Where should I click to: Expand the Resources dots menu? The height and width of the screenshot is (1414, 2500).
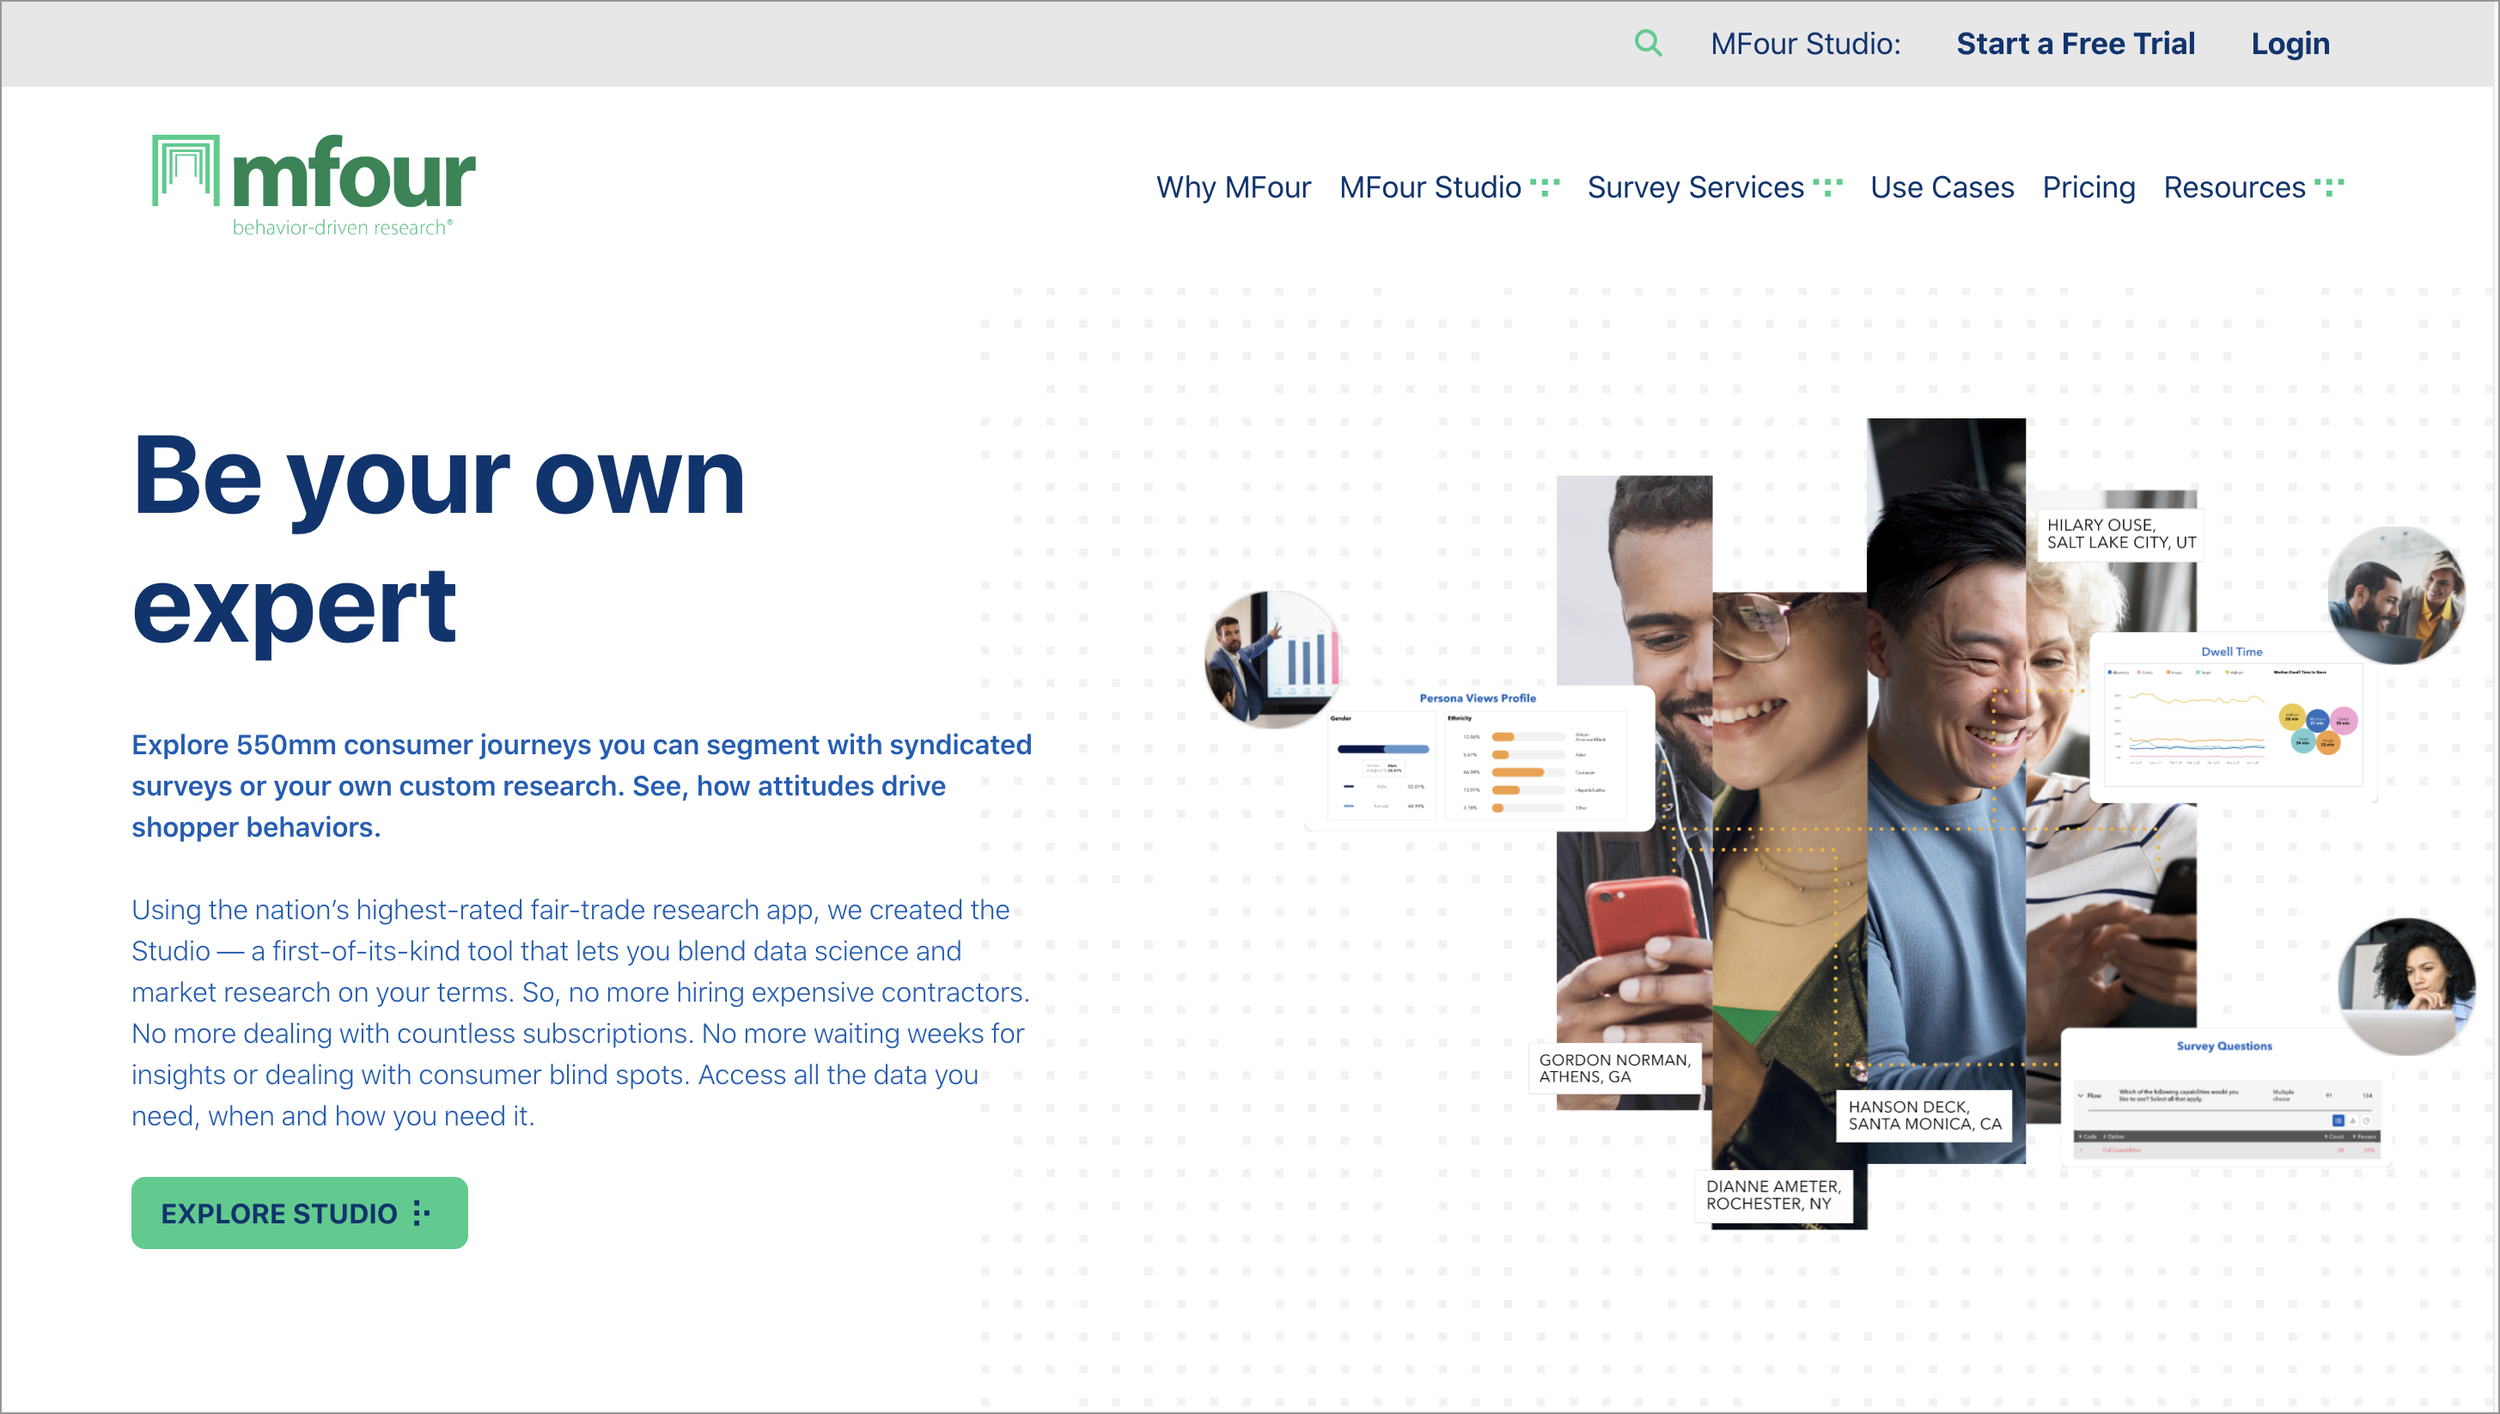(2328, 187)
